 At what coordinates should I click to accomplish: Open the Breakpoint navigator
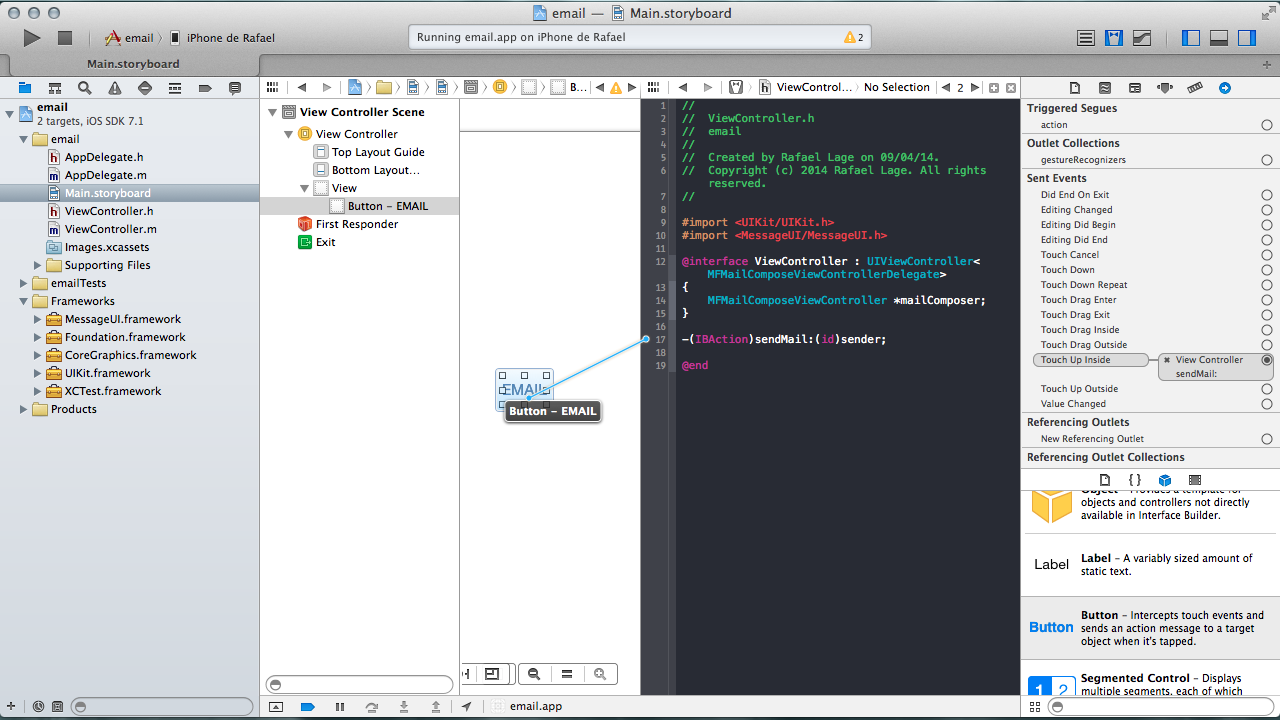coord(205,88)
